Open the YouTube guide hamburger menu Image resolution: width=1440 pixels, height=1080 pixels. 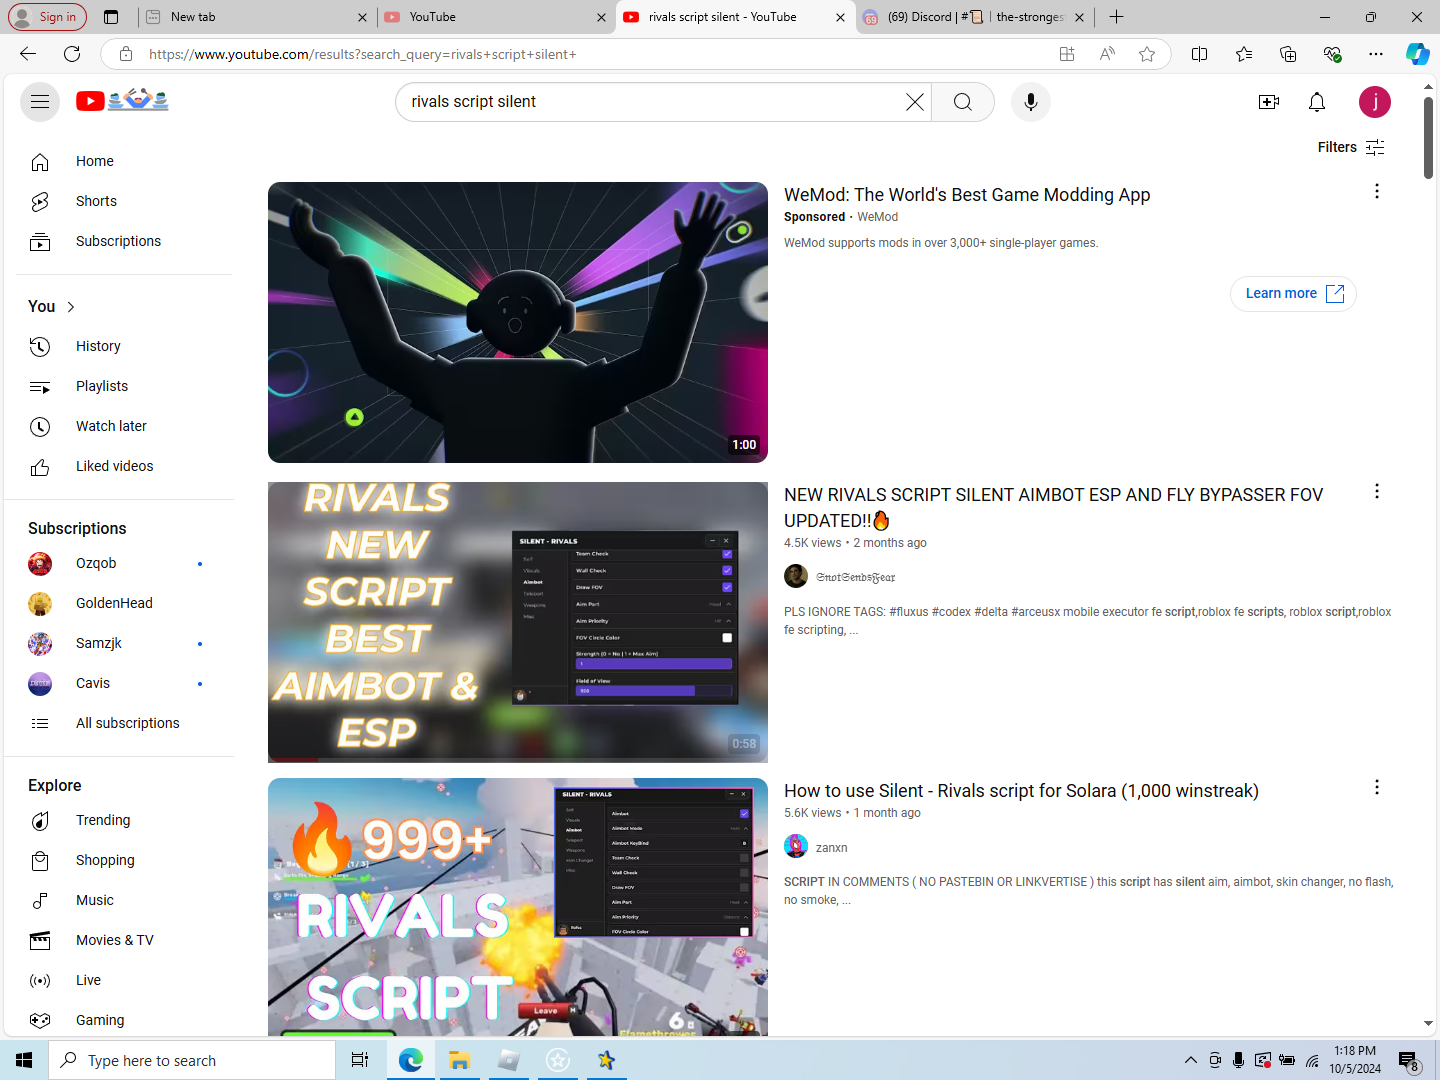coord(40,101)
